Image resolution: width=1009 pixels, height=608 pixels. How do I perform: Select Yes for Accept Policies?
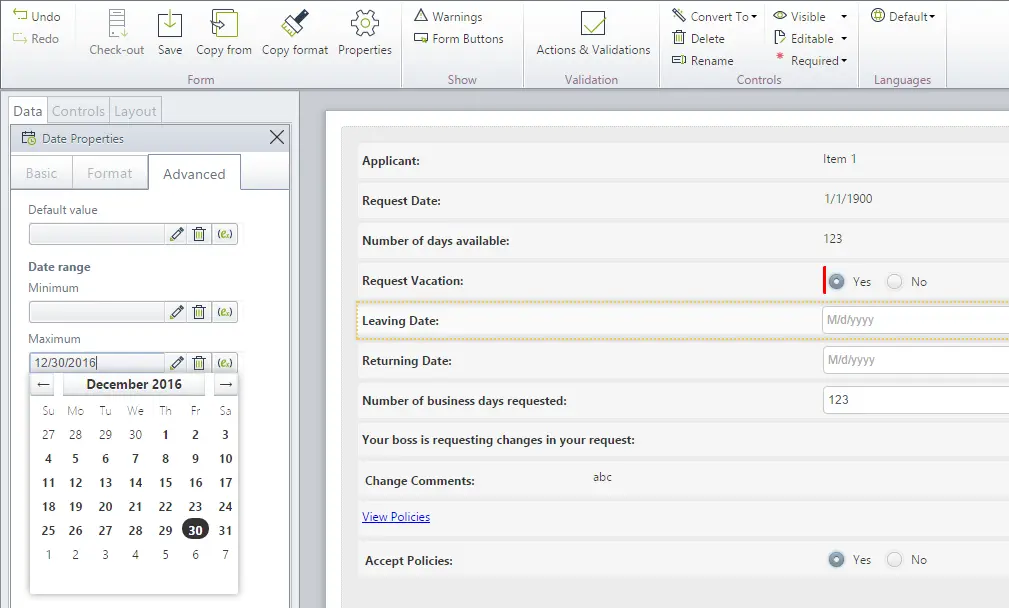[x=837, y=560]
